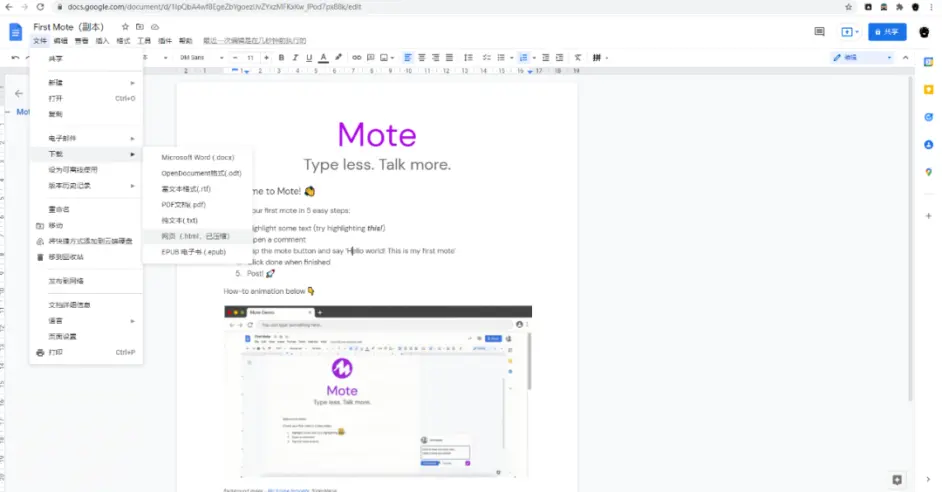Click the browser reload button
Image resolution: width=942 pixels, height=492 pixels.
40,7
